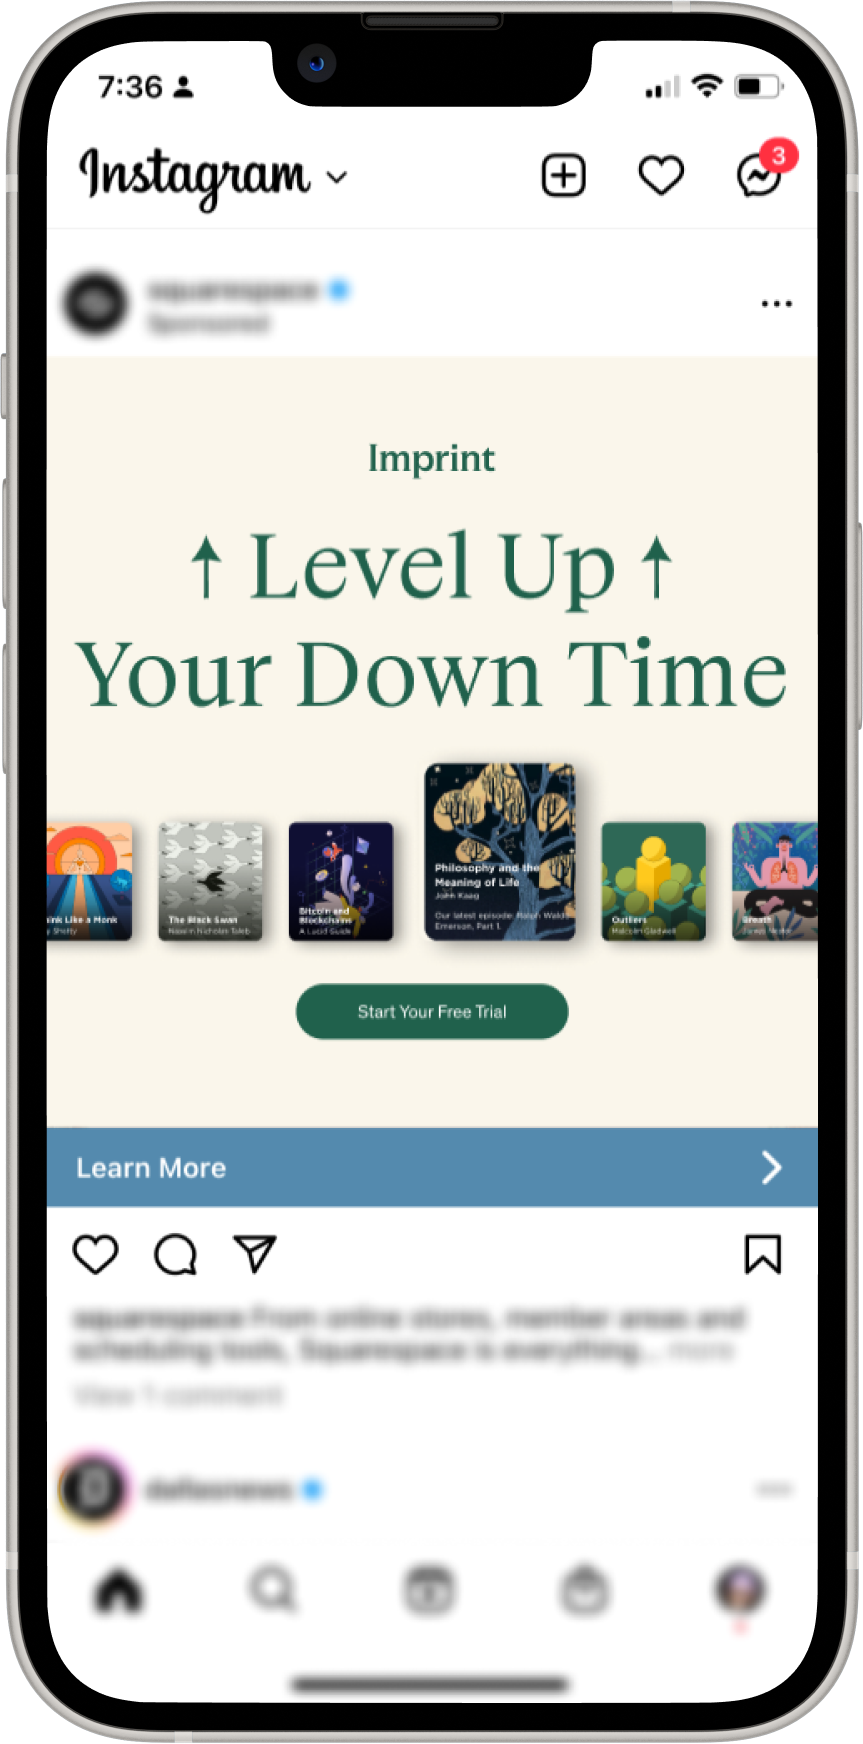Image resolution: width=863 pixels, height=1744 pixels.
Task: Tap the Learn More banner chevron
Action: coord(771,1167)
